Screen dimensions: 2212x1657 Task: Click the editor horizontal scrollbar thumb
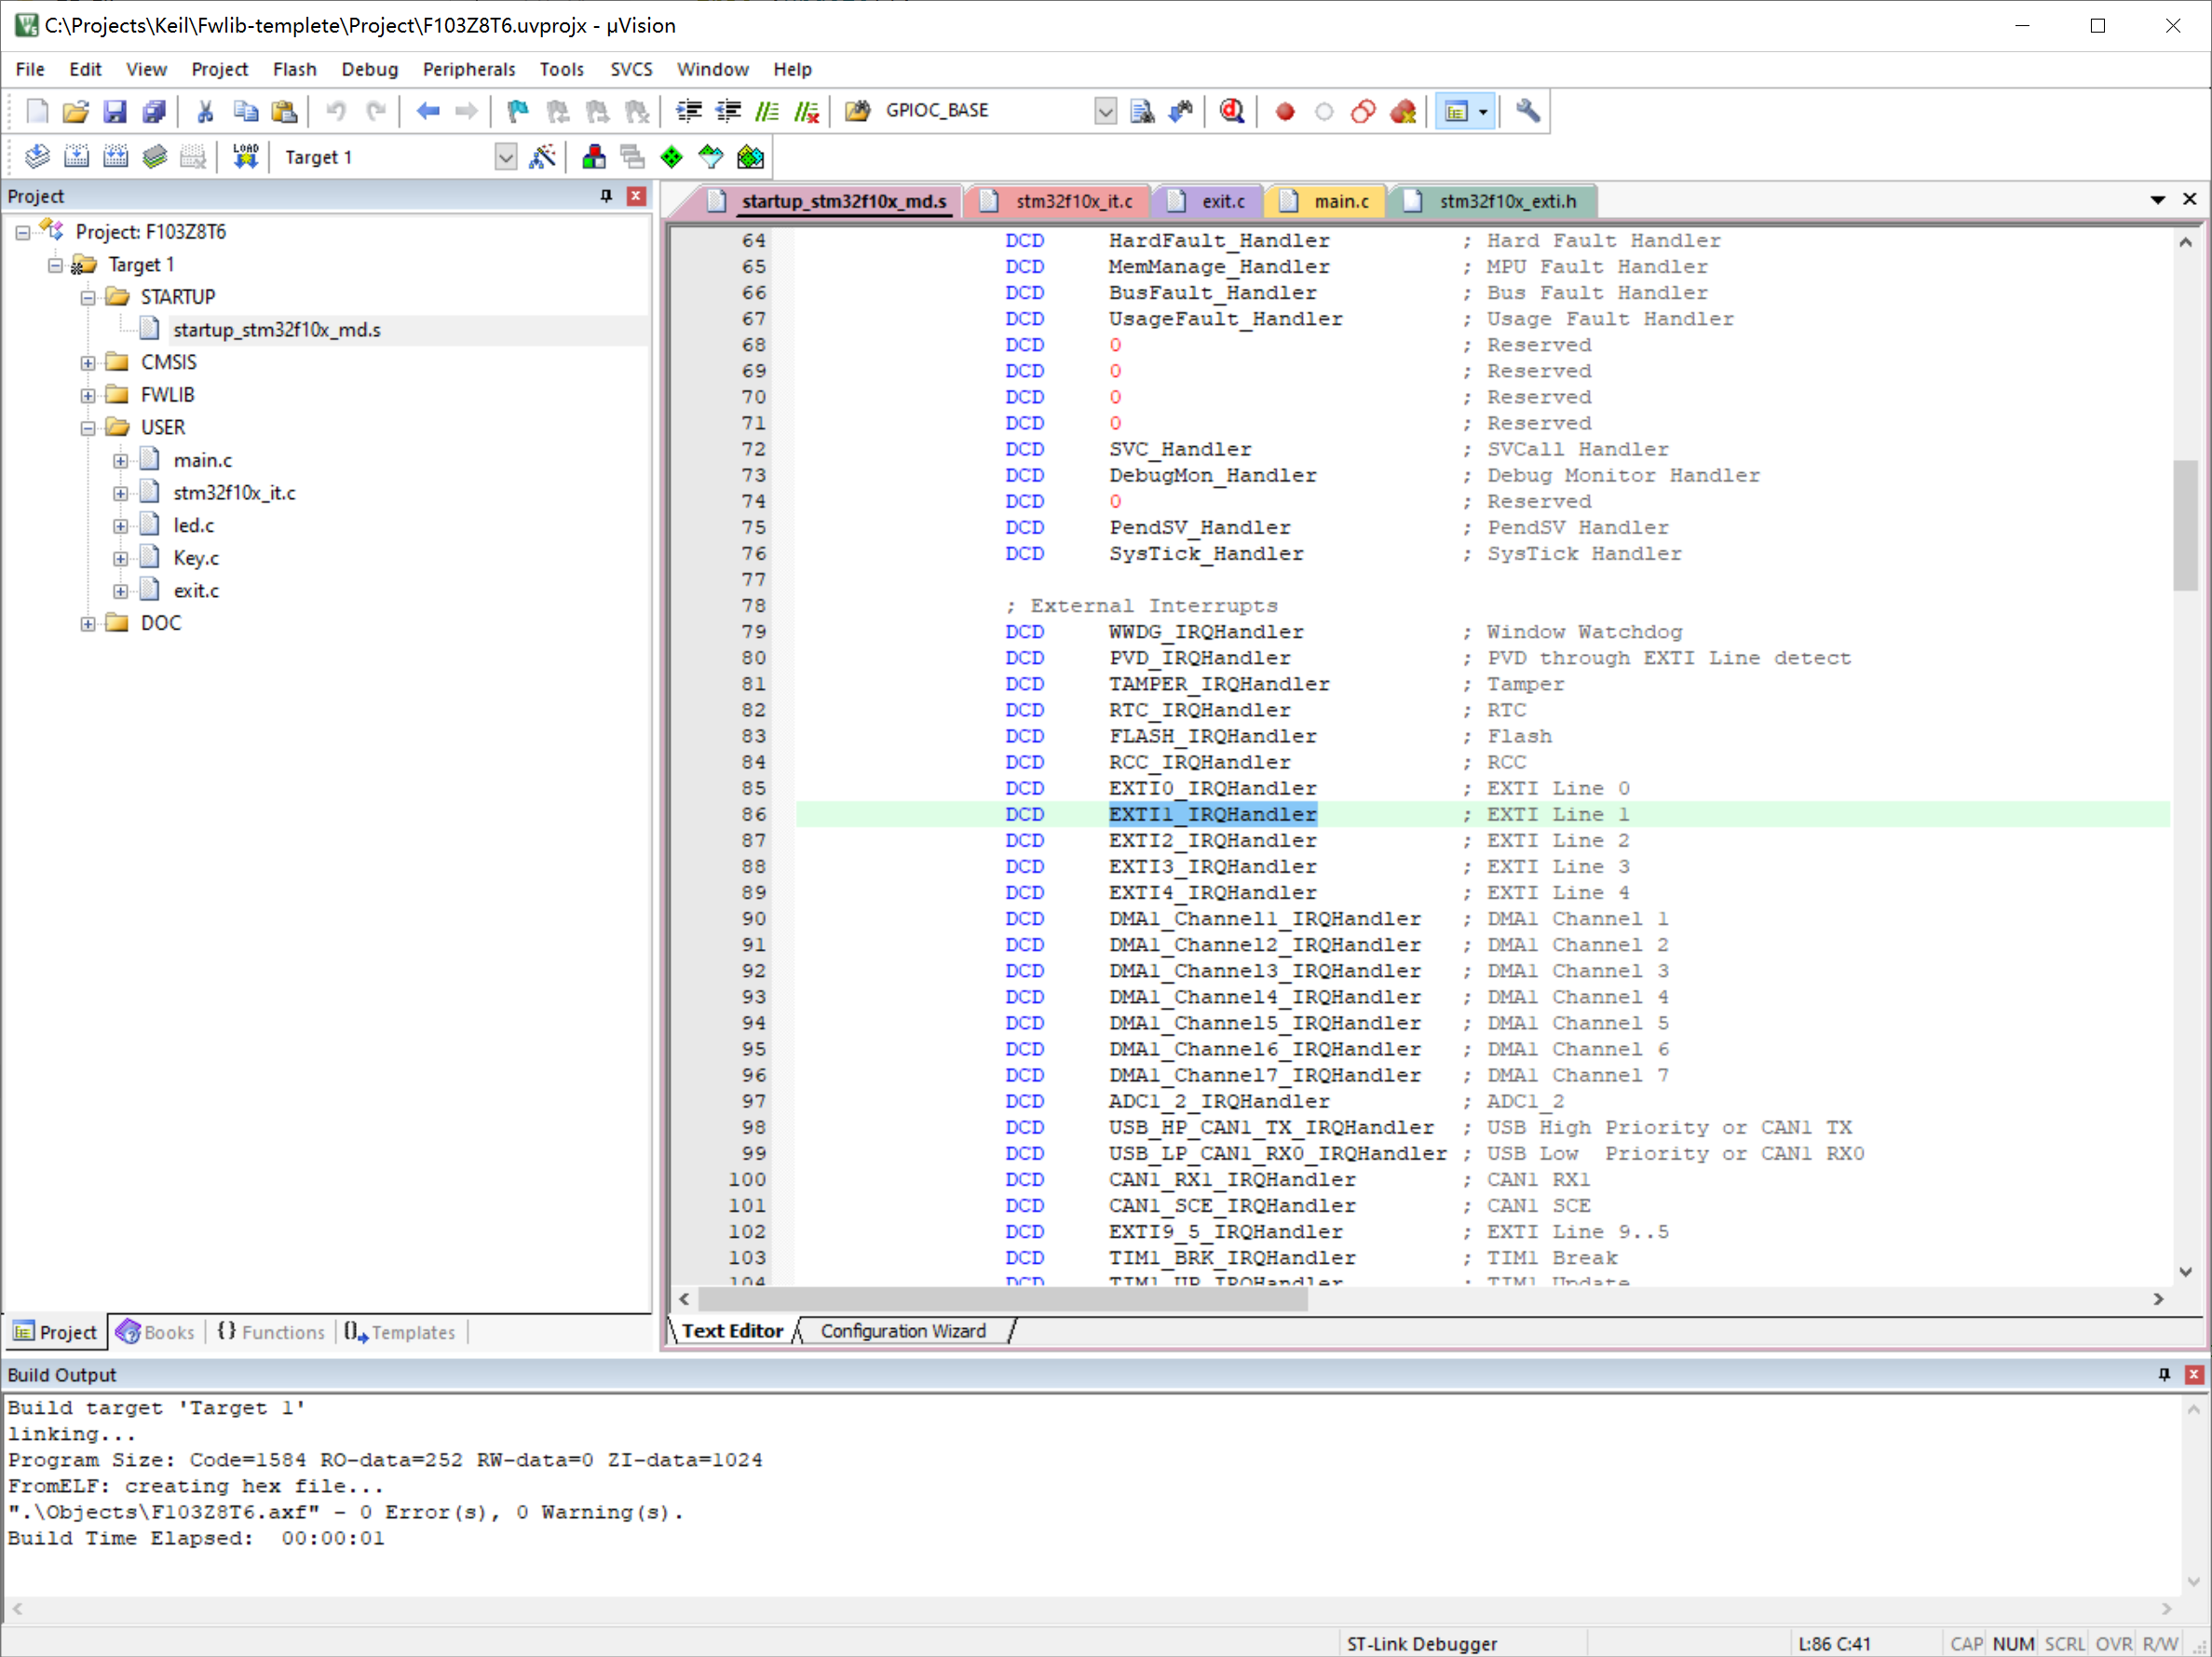coord(1002,1299)
